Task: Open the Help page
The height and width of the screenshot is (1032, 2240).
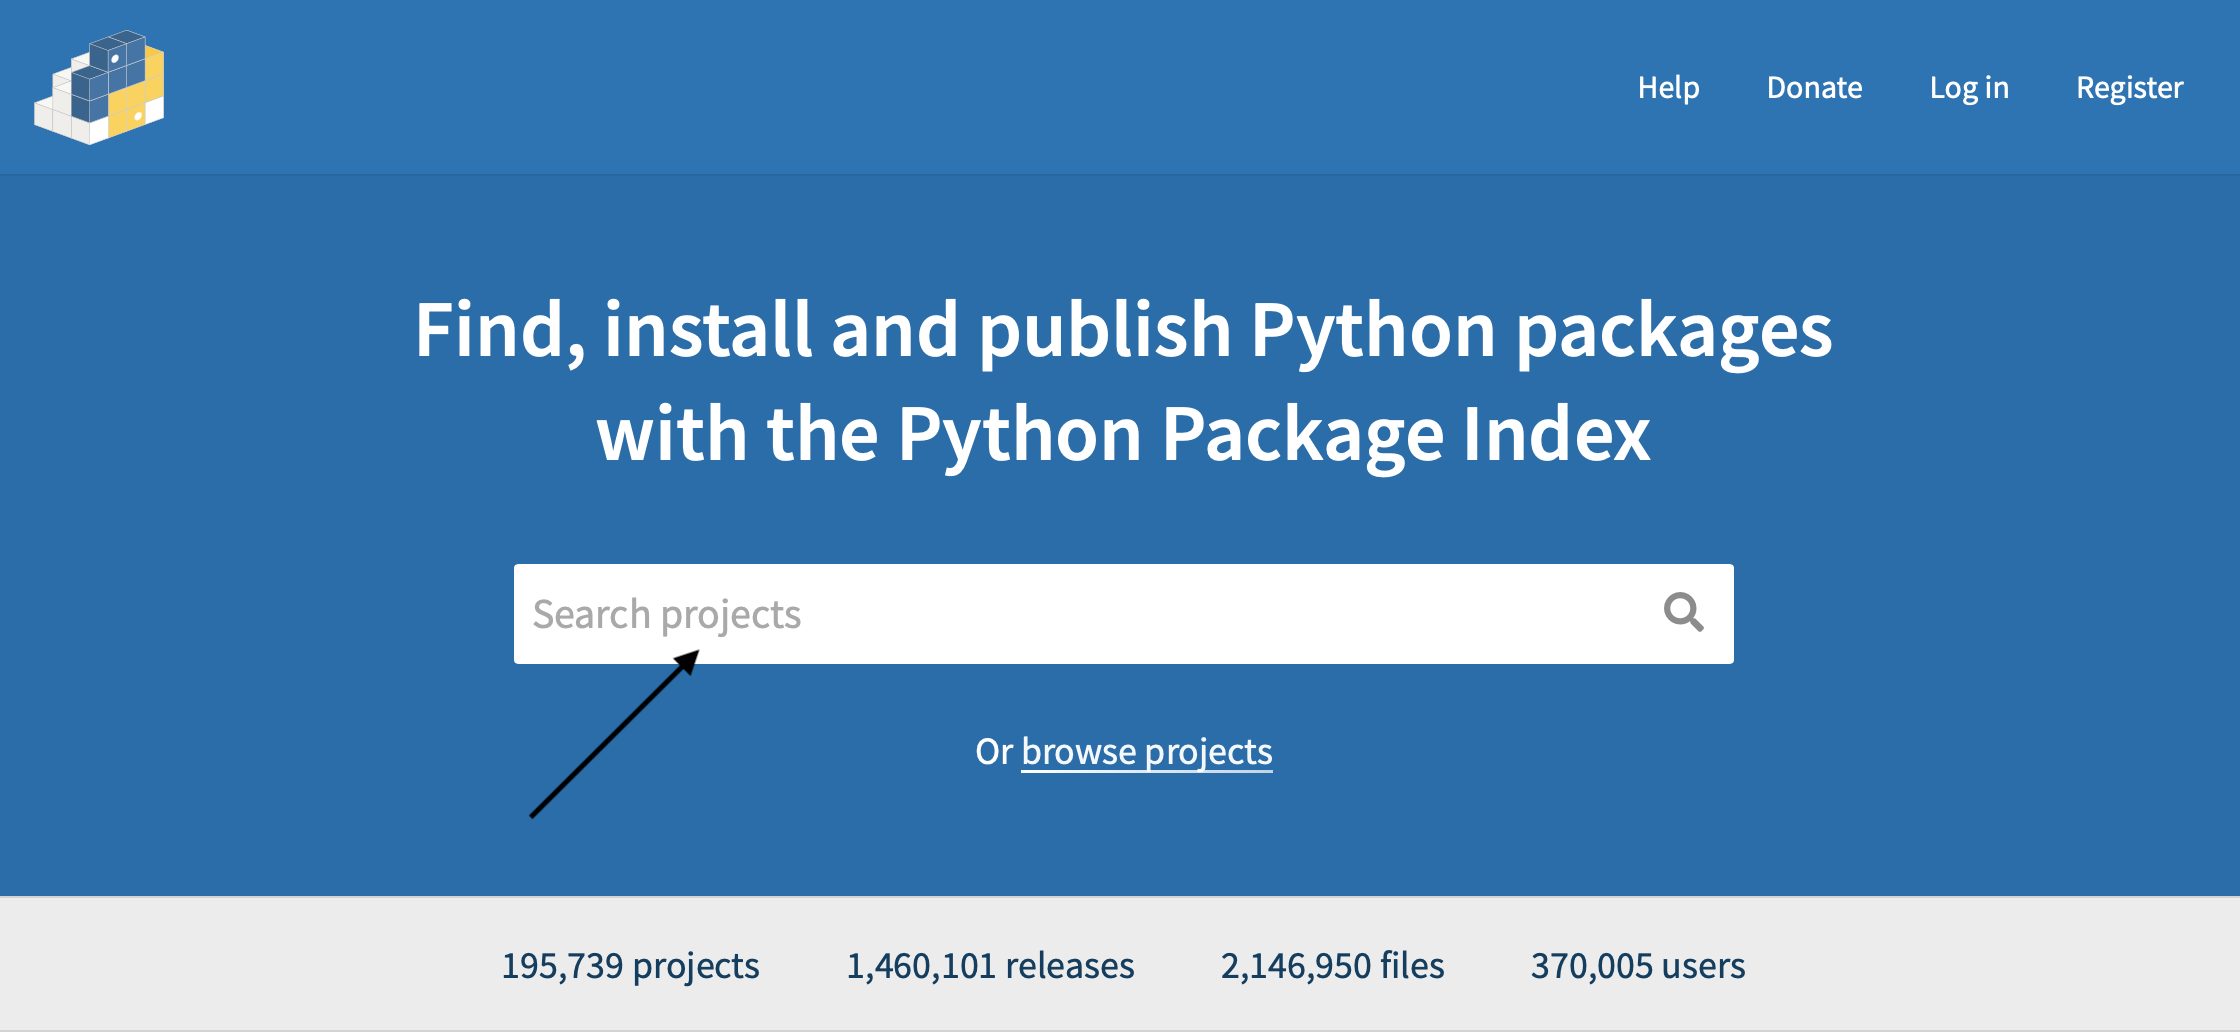Action: (1668, 88)
